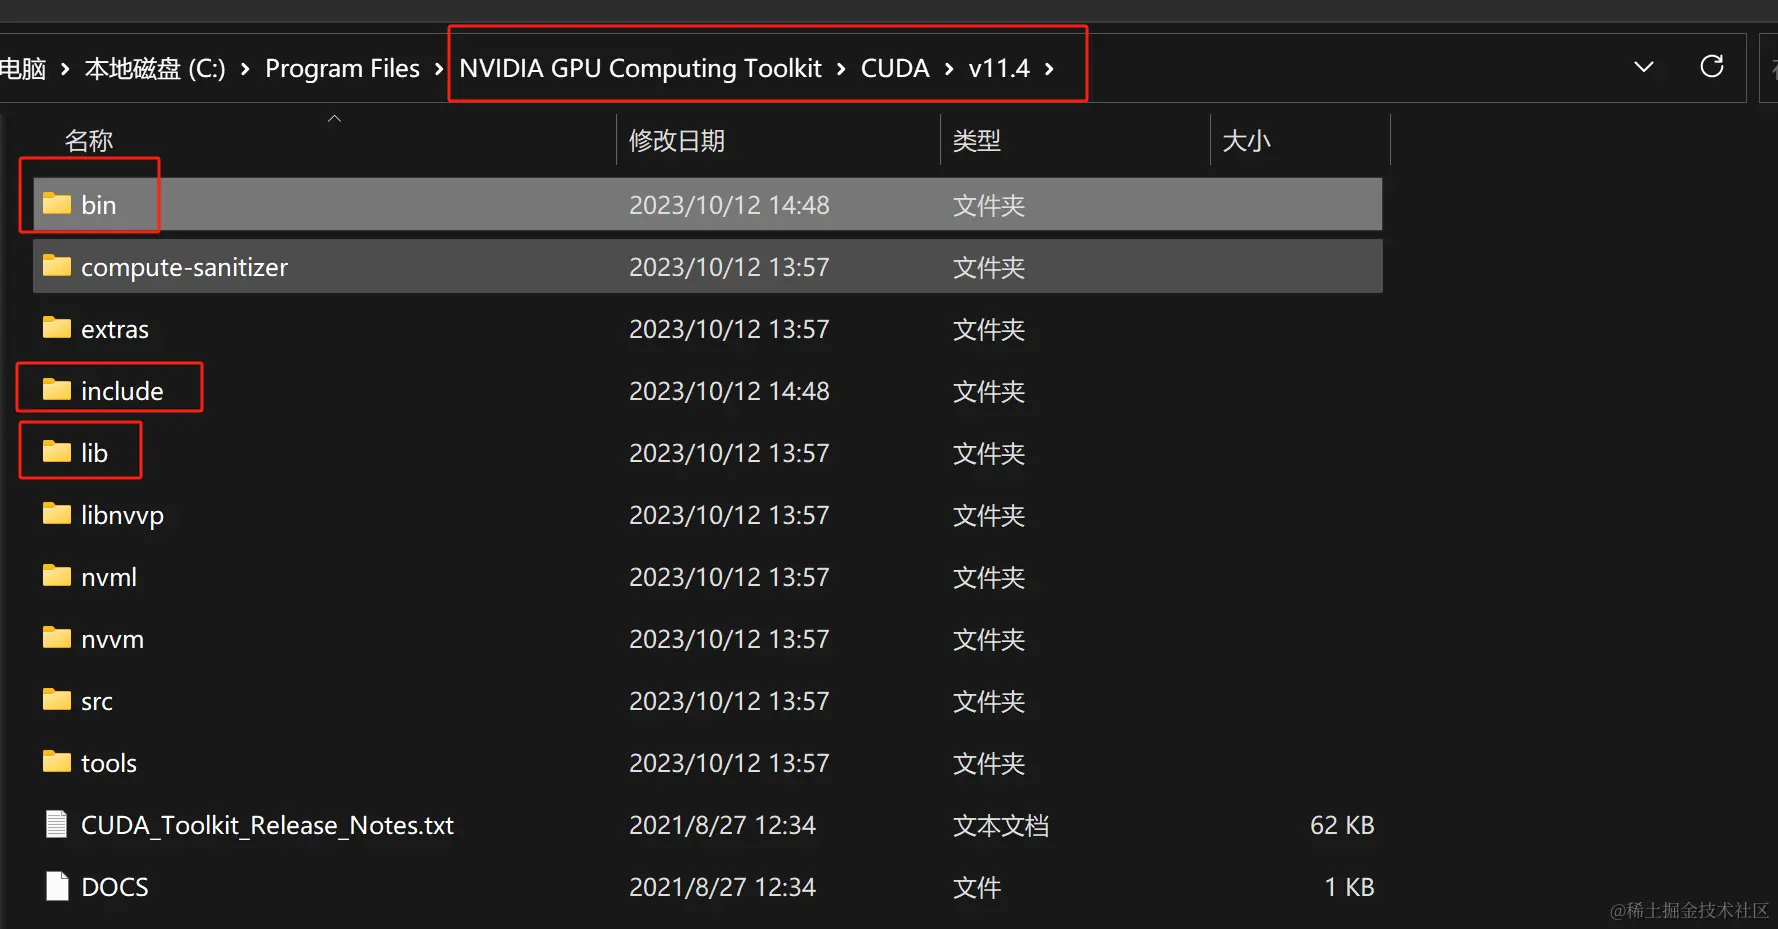Viewport: 1778px width, 929px height.
Task: Click the 文本文档 type cell
Action: pos(1001,825)
